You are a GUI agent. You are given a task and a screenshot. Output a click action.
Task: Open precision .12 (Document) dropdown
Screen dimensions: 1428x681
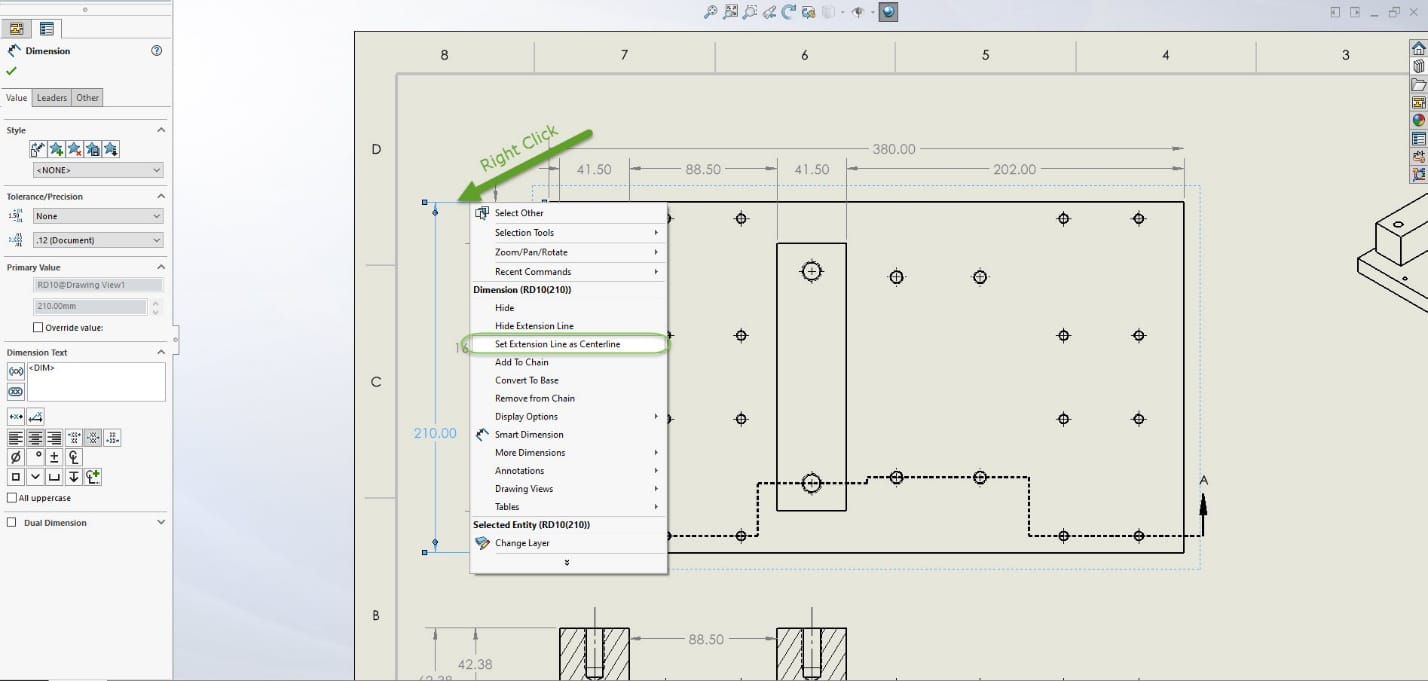click(96, 240)
